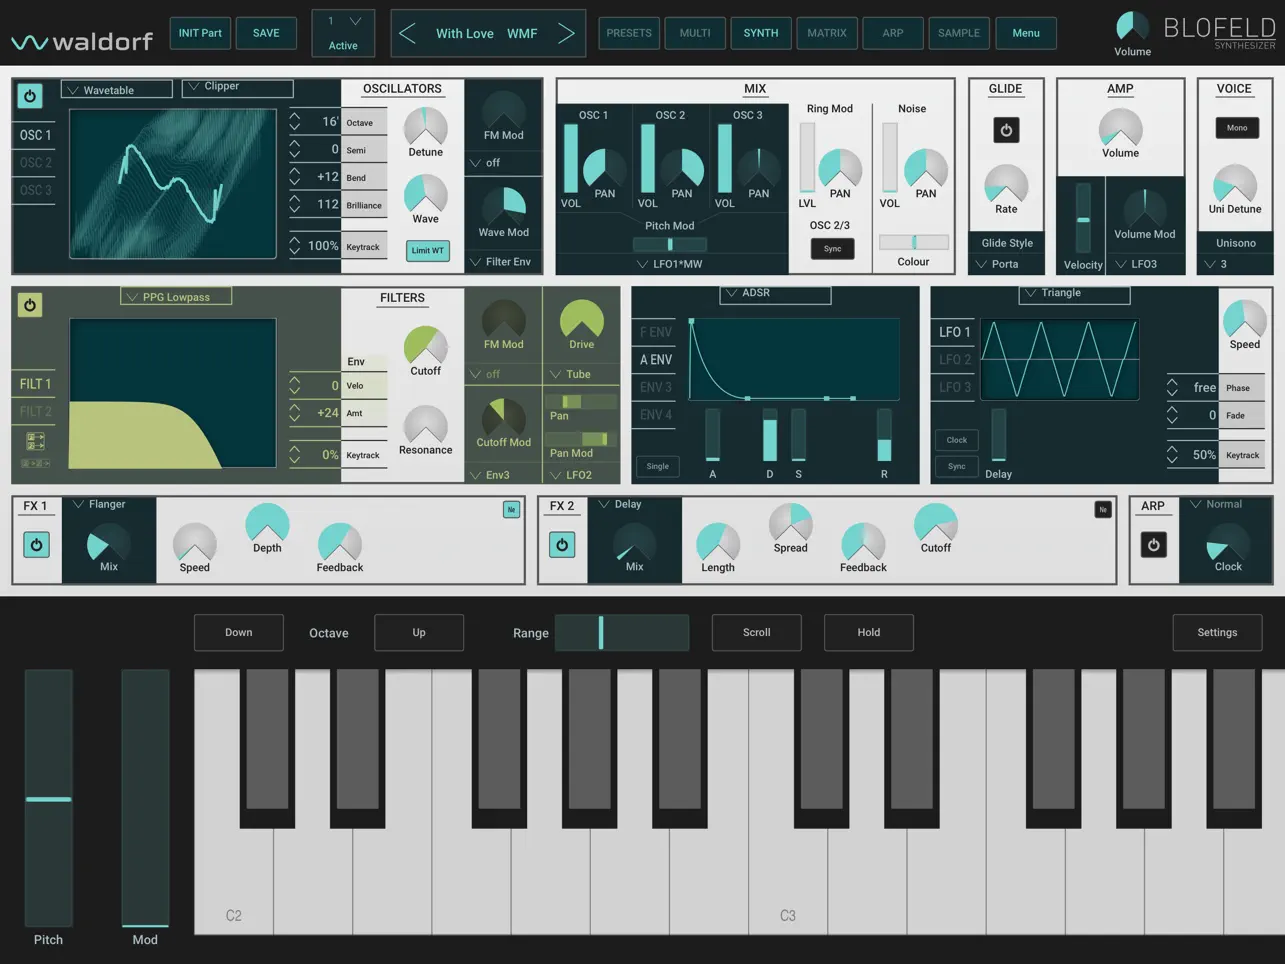Image resolution: width=1285 pixels, height=964 pixels.
Task: Go to next preset with right arrow
Action: 565,32
